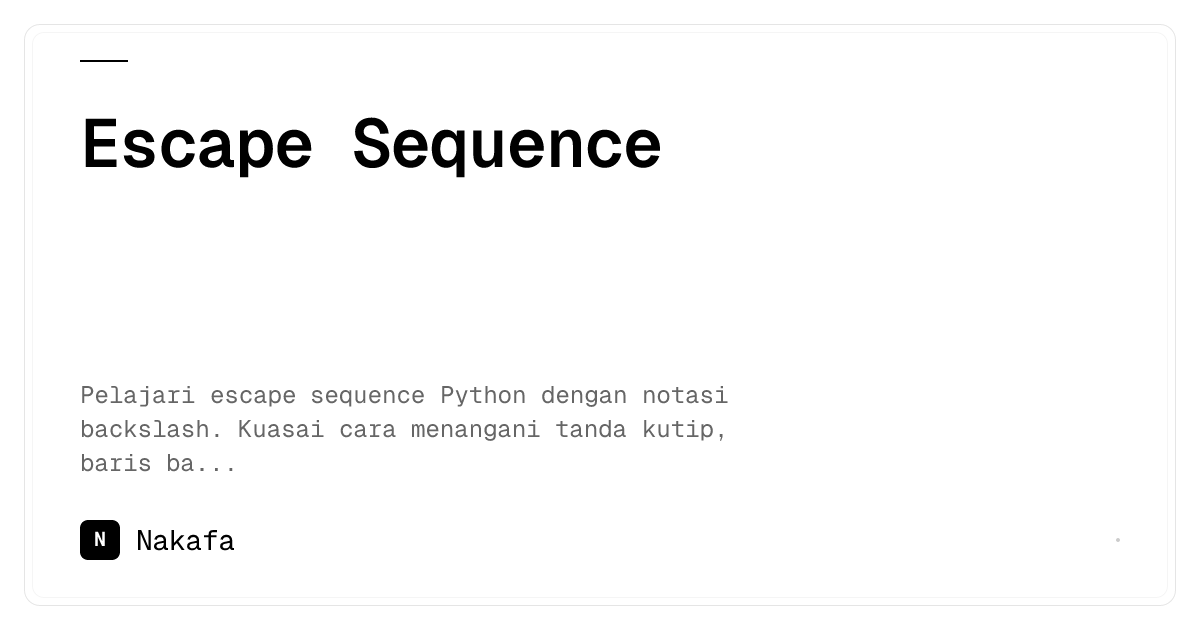
Task: Click the short black line above title
Action: click(x=104, y=61)
